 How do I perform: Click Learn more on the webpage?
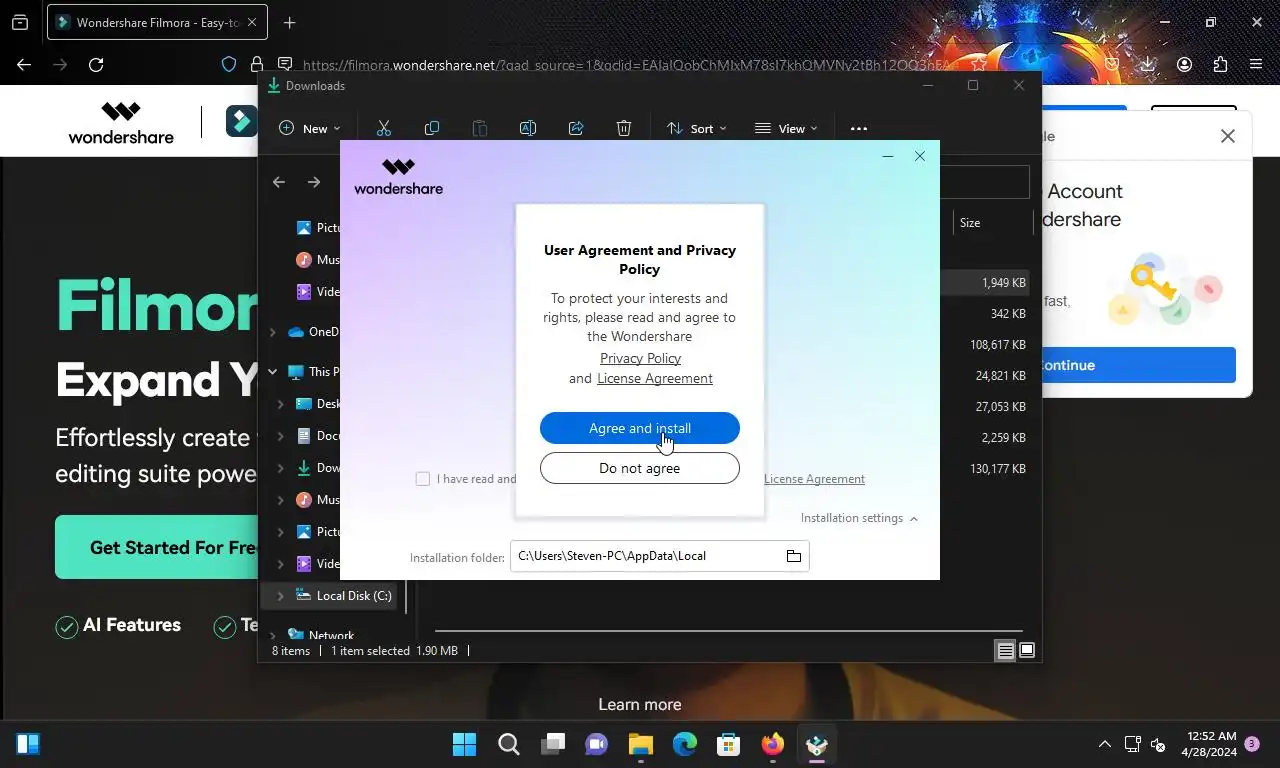(640, 704)
